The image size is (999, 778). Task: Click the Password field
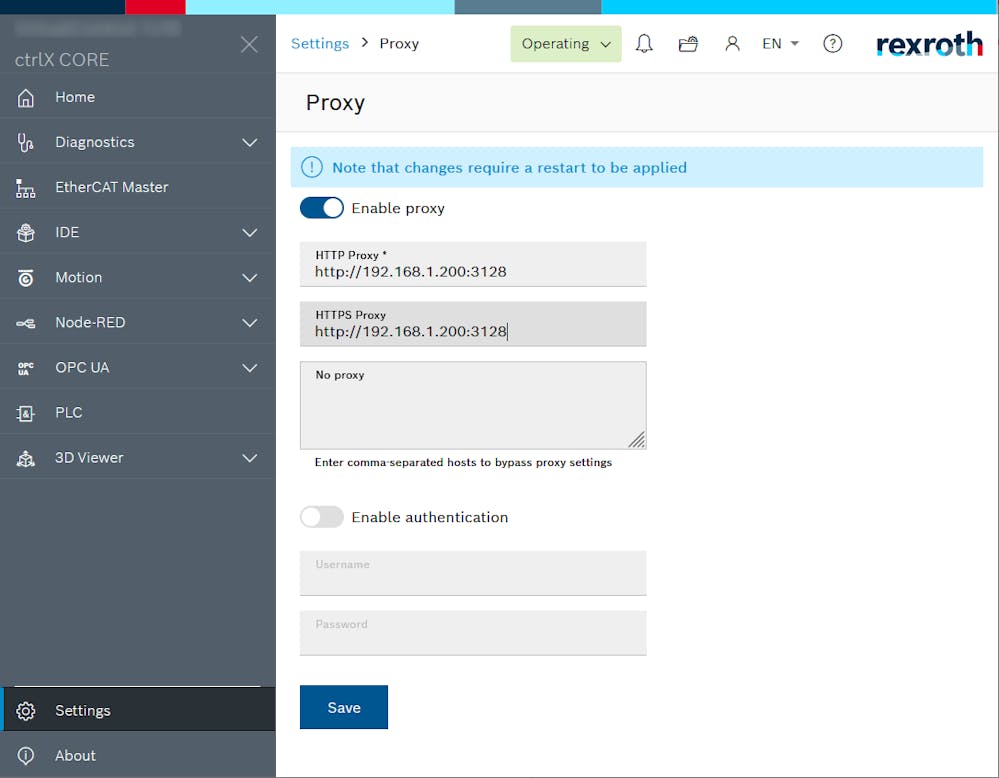(x=473, y=633)
